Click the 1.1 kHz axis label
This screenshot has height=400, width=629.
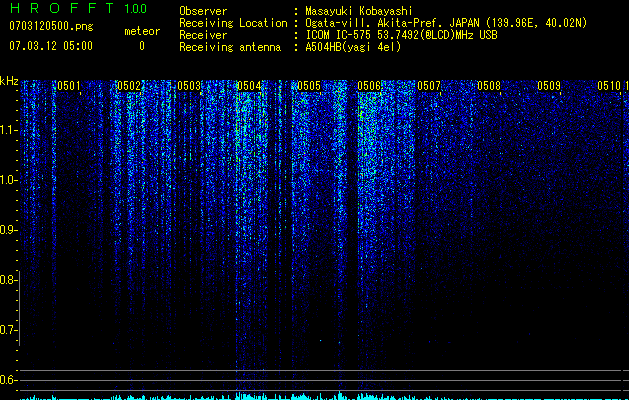click(8, 130)
